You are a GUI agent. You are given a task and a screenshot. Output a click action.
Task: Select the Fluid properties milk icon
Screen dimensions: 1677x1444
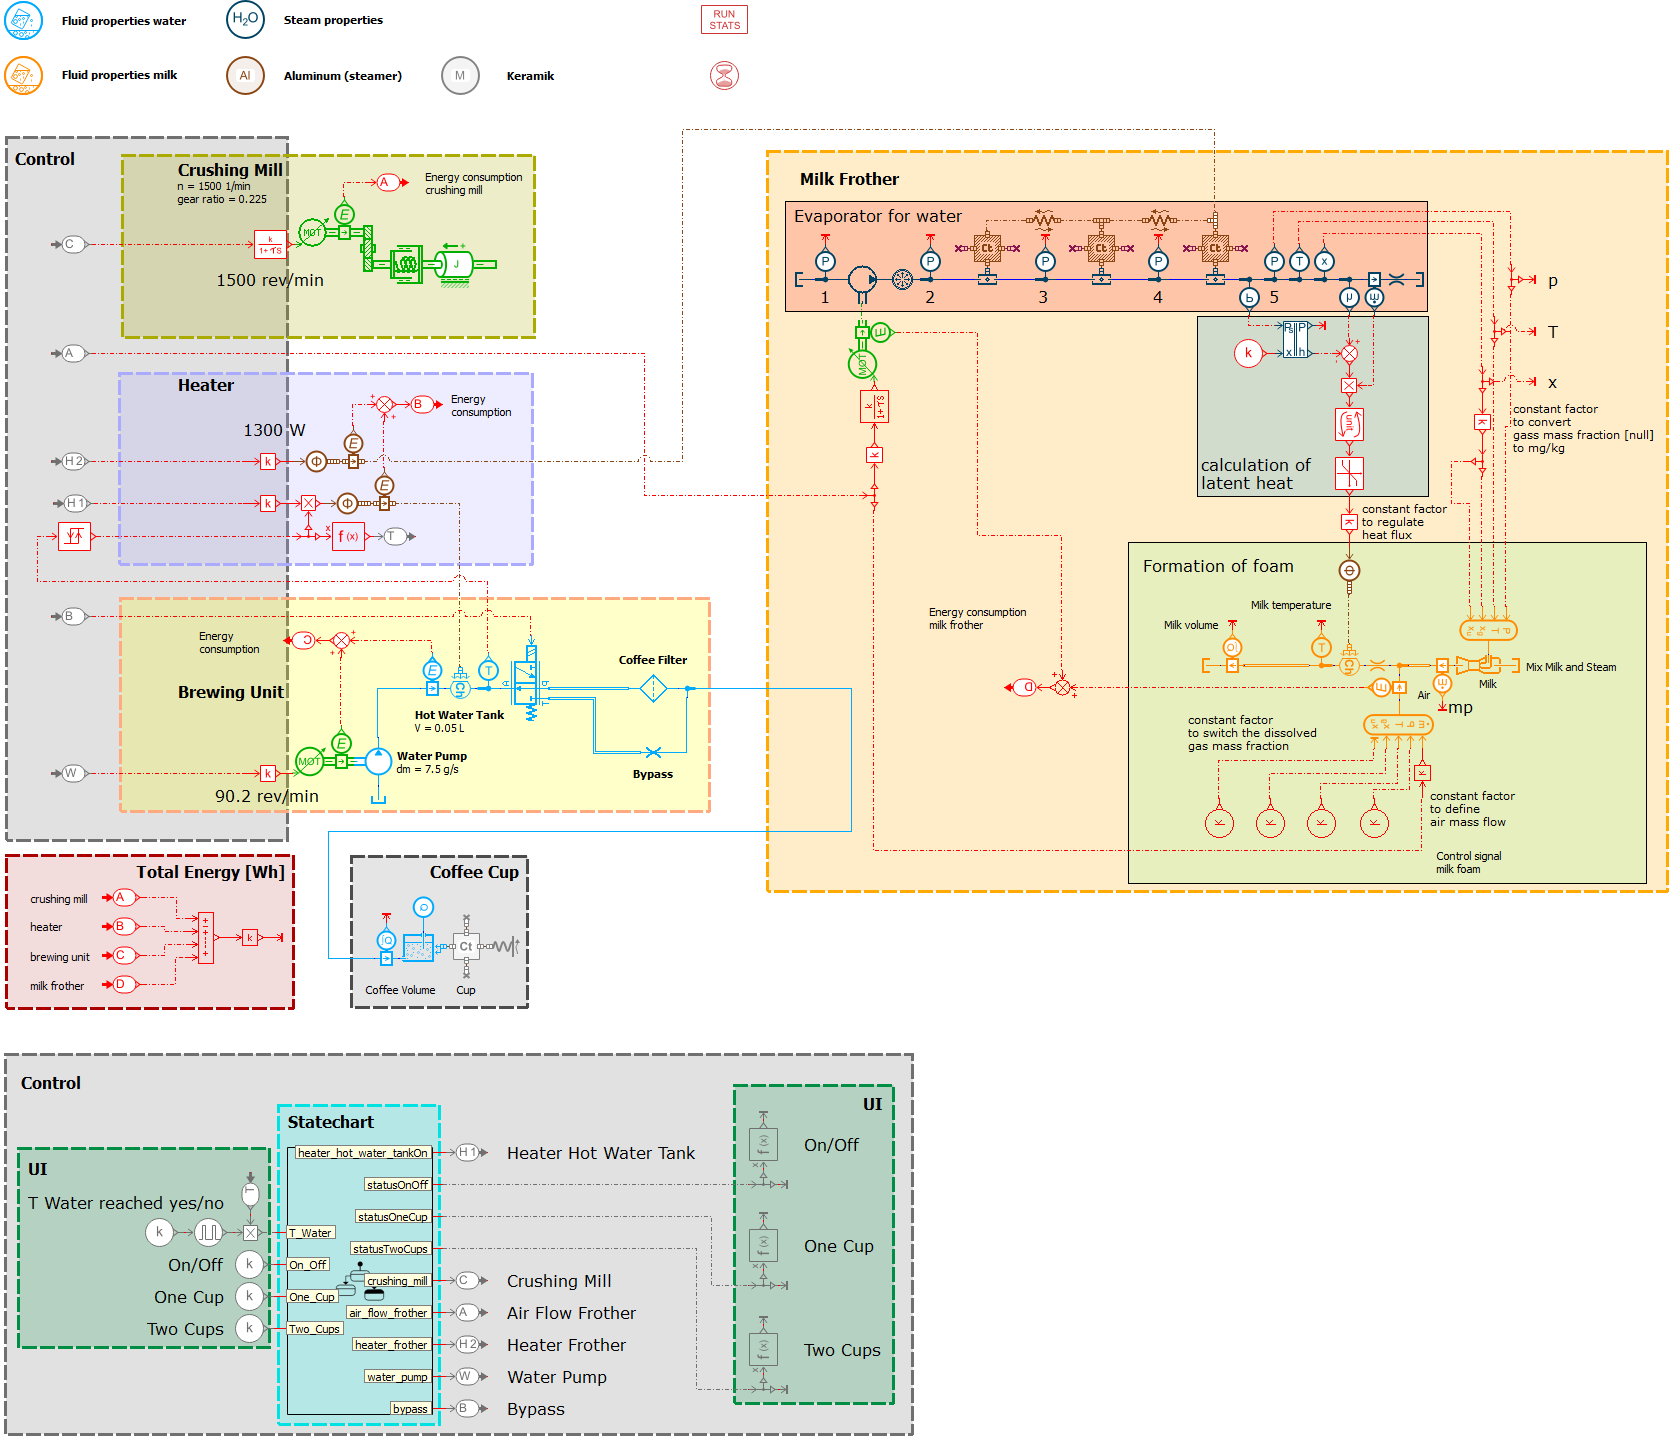tap(22, 75)
